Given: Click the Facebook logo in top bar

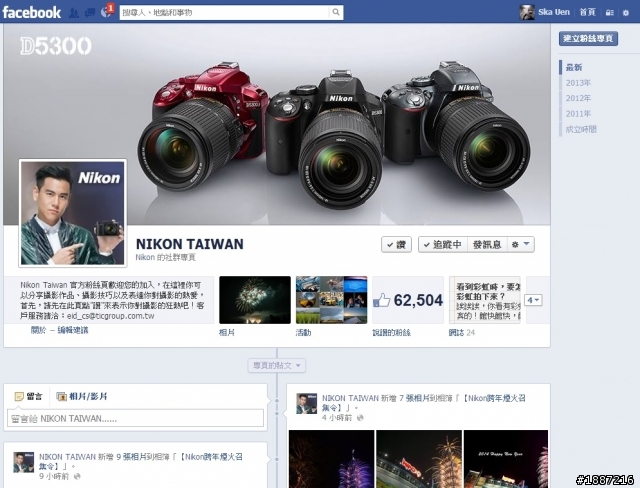Looking at the screenshot, I should (31, 12).
